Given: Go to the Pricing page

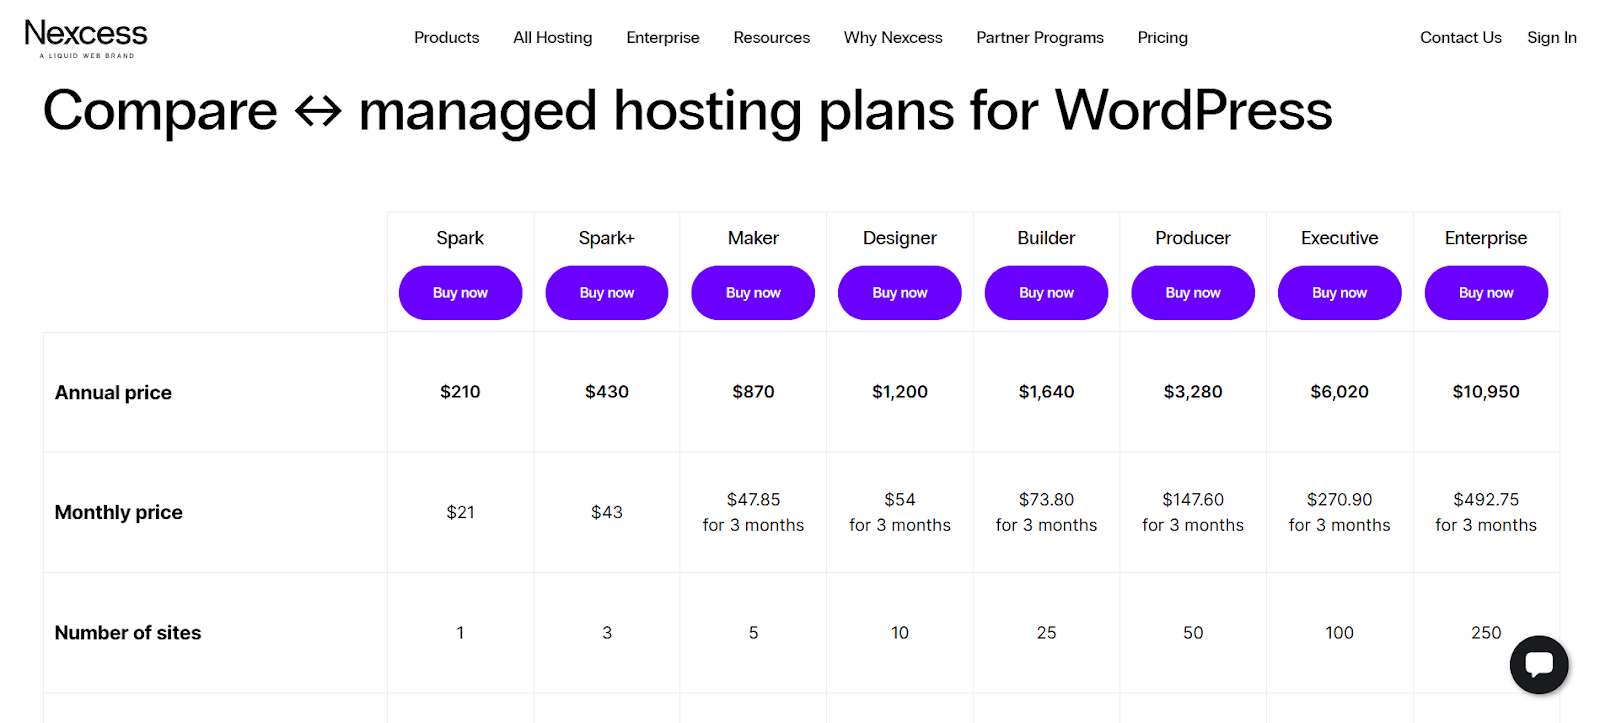Looking at the screenshot, I should 1162,38.
